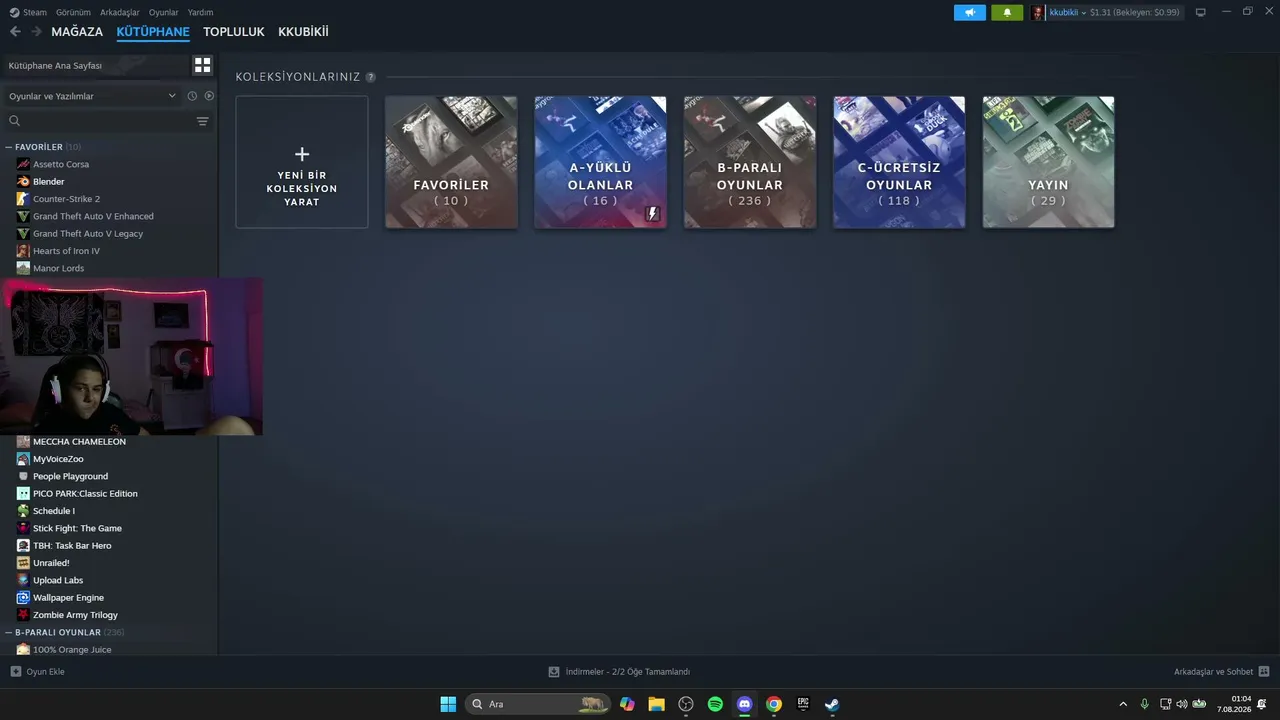Viewport: 1280px width, 720px height.
Task: Open the A-YÜKLÜ OLANLAR collection
Action: (x=600, y=162)
